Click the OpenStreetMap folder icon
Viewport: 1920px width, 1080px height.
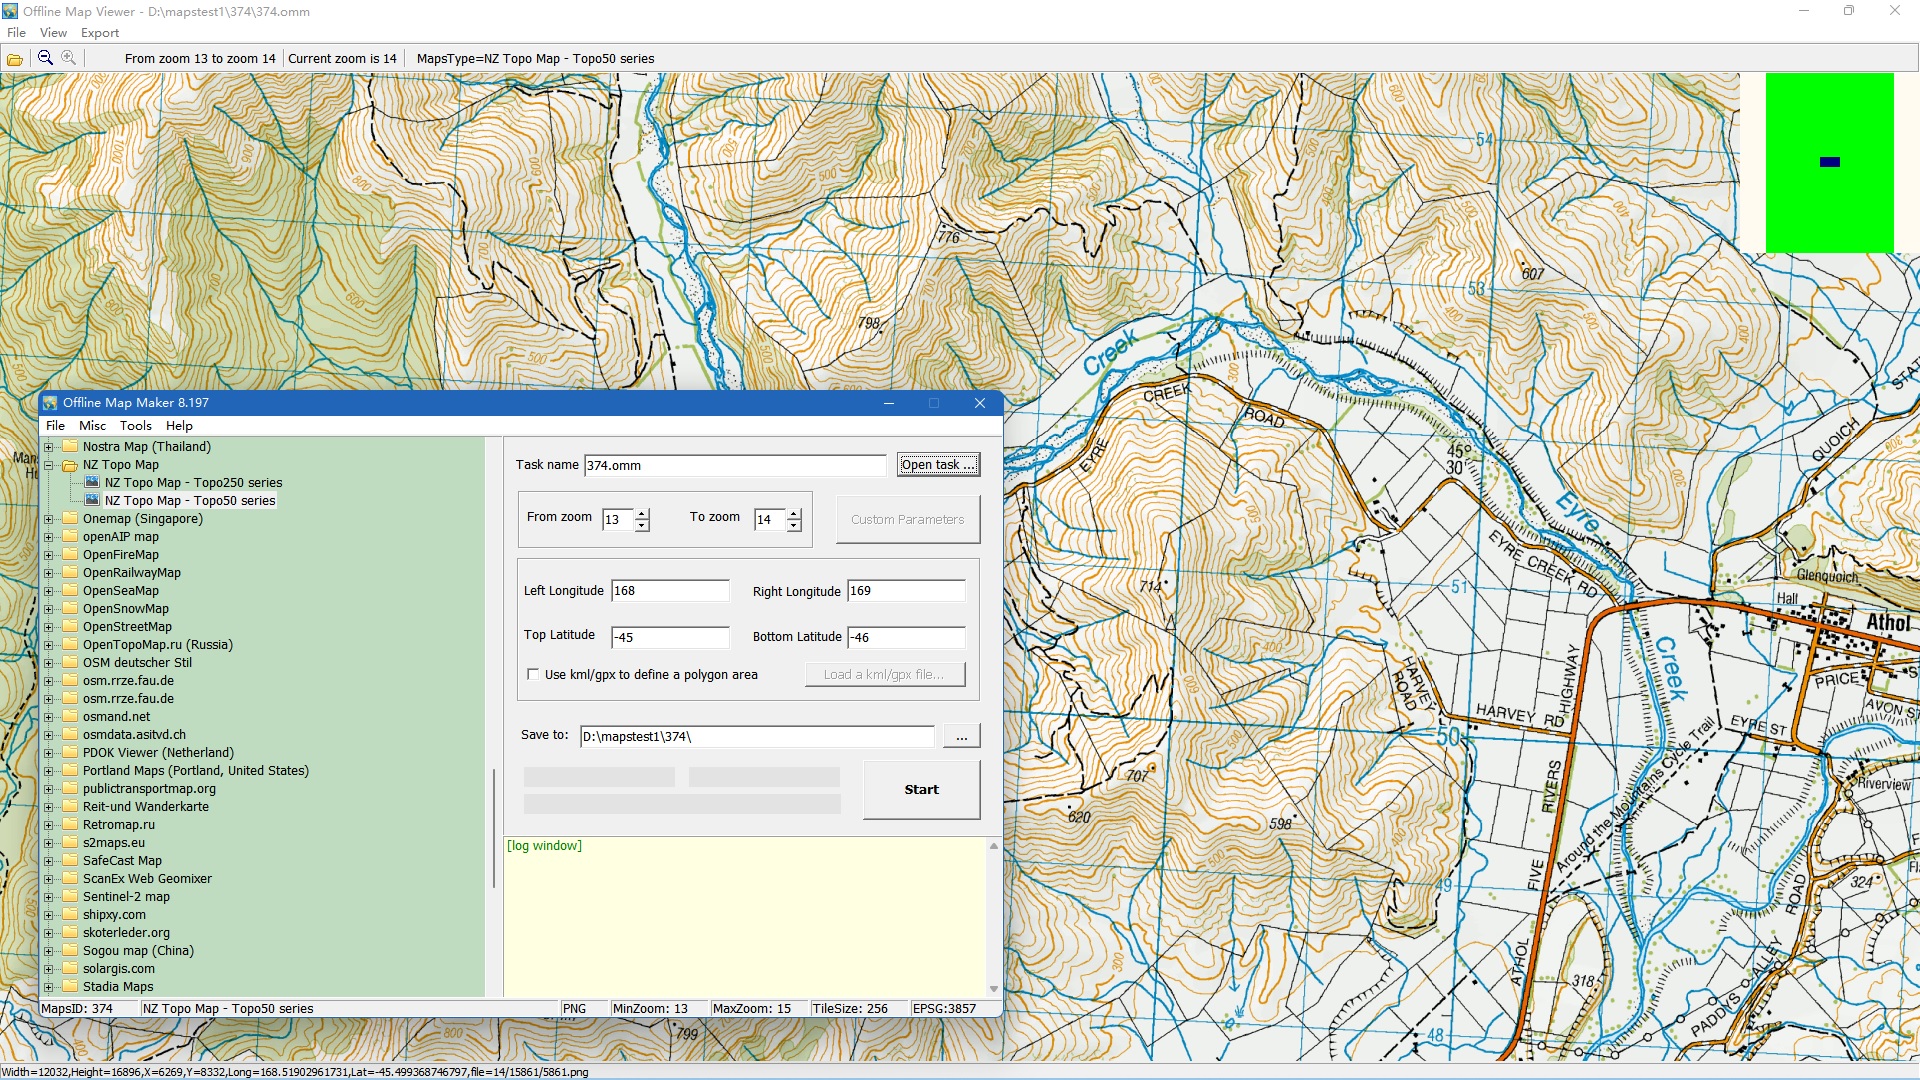(x=70, y=626)
